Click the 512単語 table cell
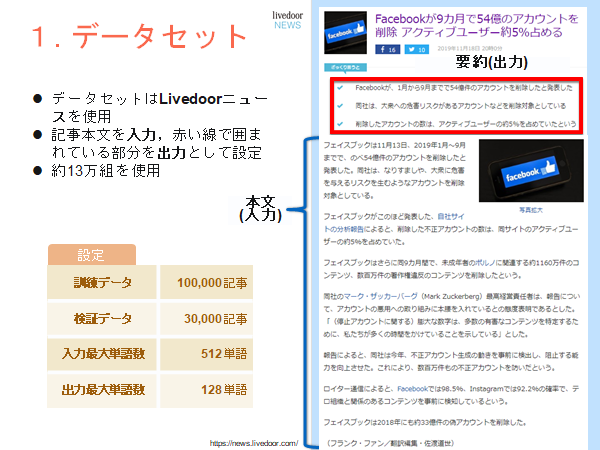 pyautogui.click(x=207, y=354)
